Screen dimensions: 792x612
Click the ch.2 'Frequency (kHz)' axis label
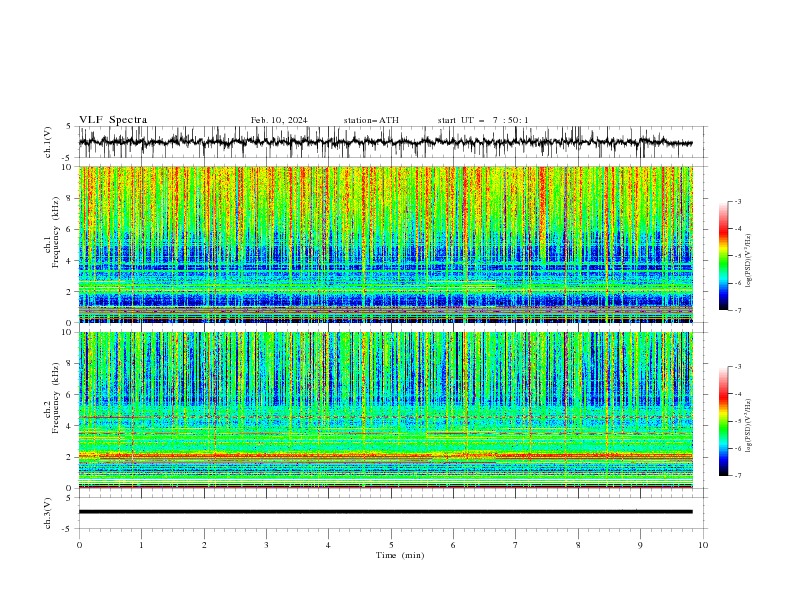56,398
